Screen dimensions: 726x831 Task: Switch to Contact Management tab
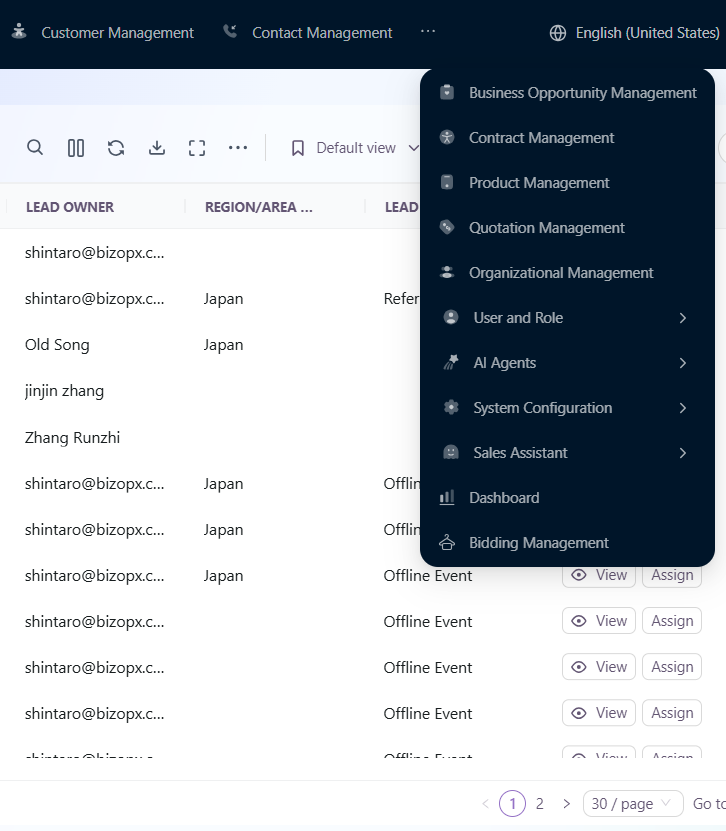coord(308,33)
